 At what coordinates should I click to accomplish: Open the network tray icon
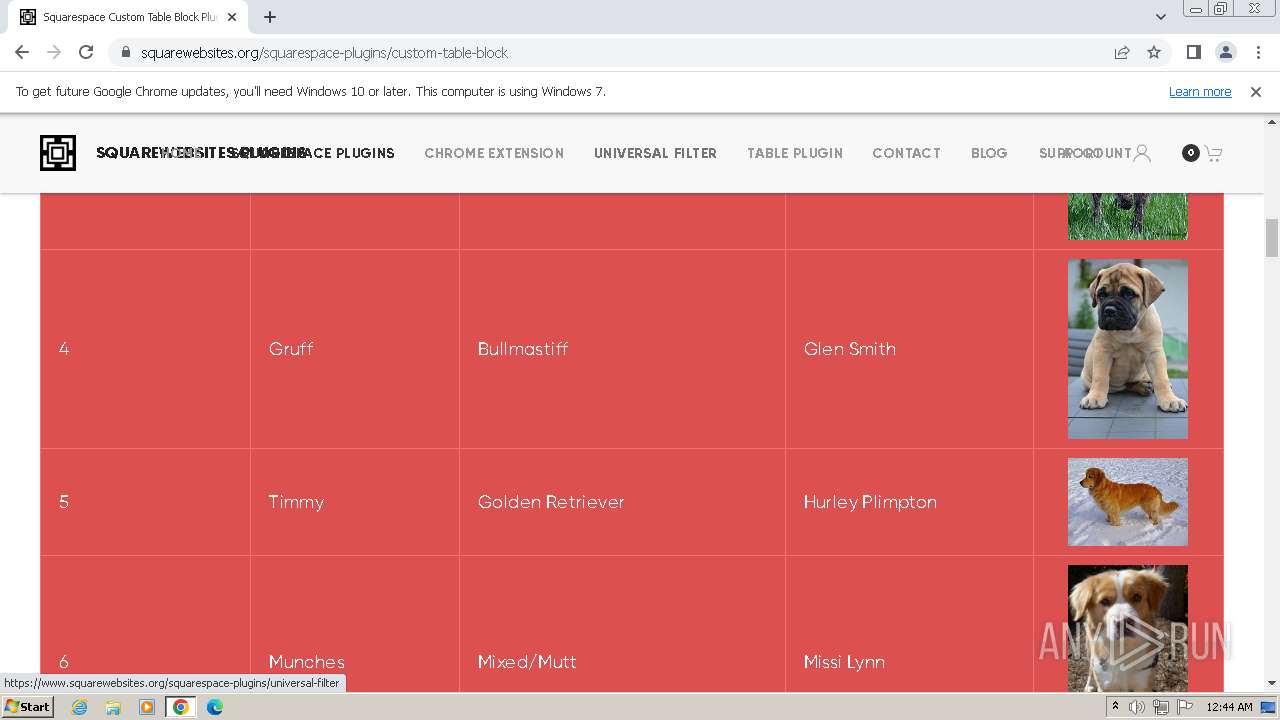pyautogui.click(x=1161, y=707)
